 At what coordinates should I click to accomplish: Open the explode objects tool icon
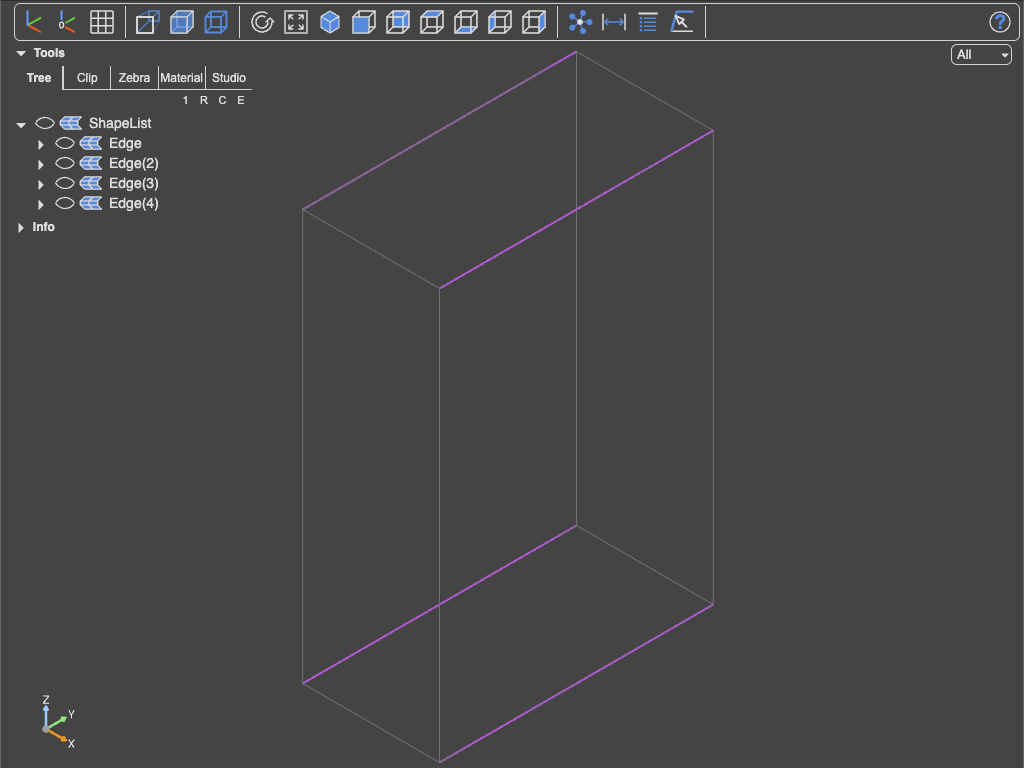pyautogui.click(x=580, y=22)
